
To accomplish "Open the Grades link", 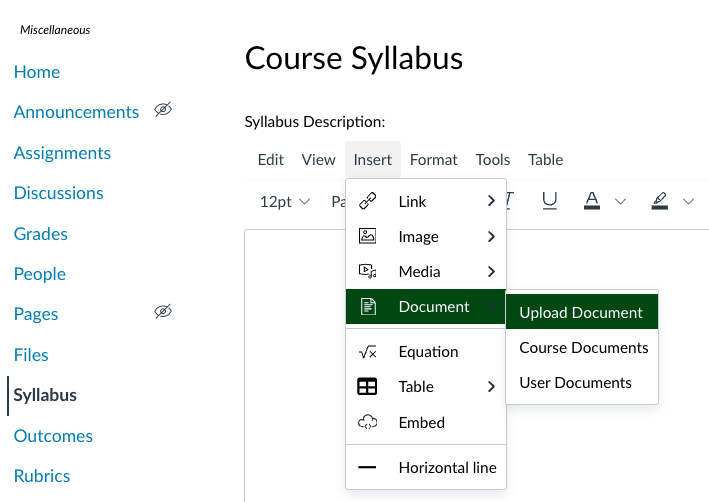I will tap(40, 234).
